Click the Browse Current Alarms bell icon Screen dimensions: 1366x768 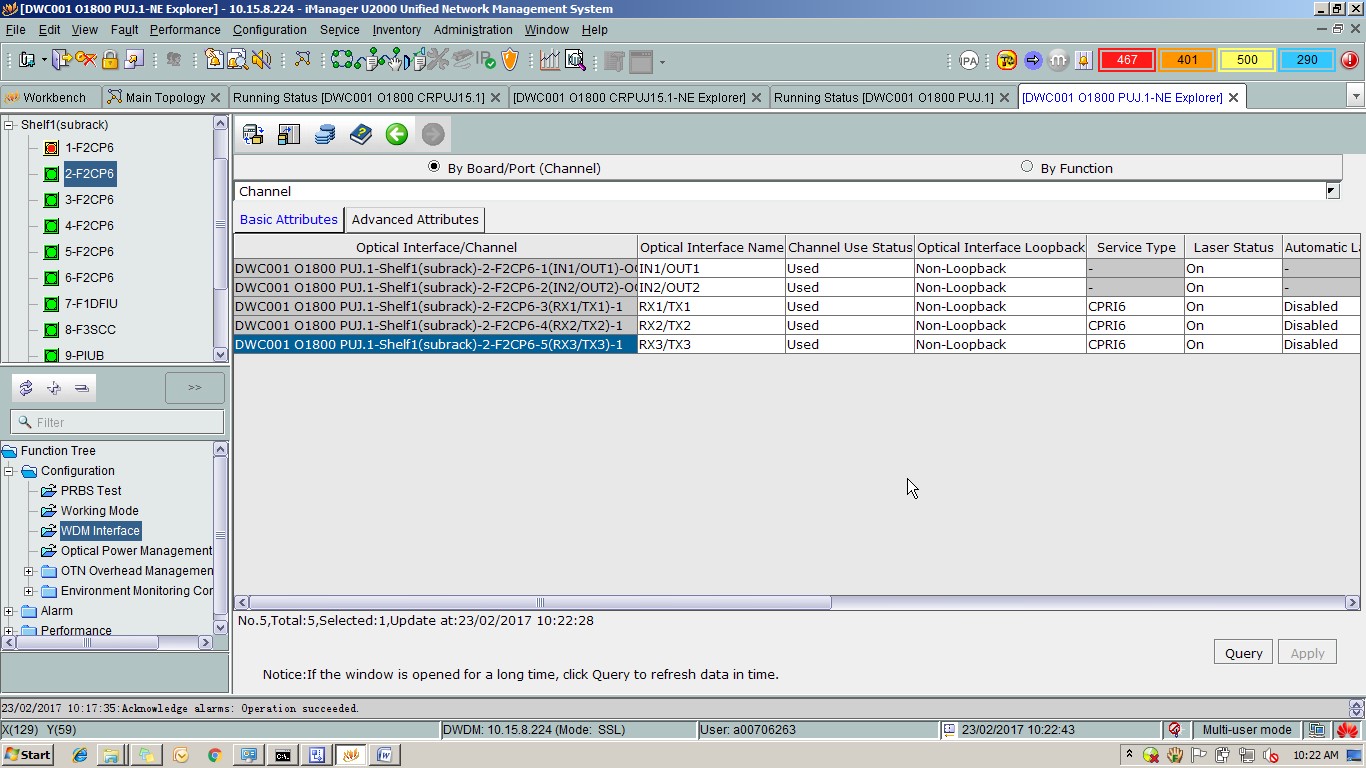click(x=214, y=60)
